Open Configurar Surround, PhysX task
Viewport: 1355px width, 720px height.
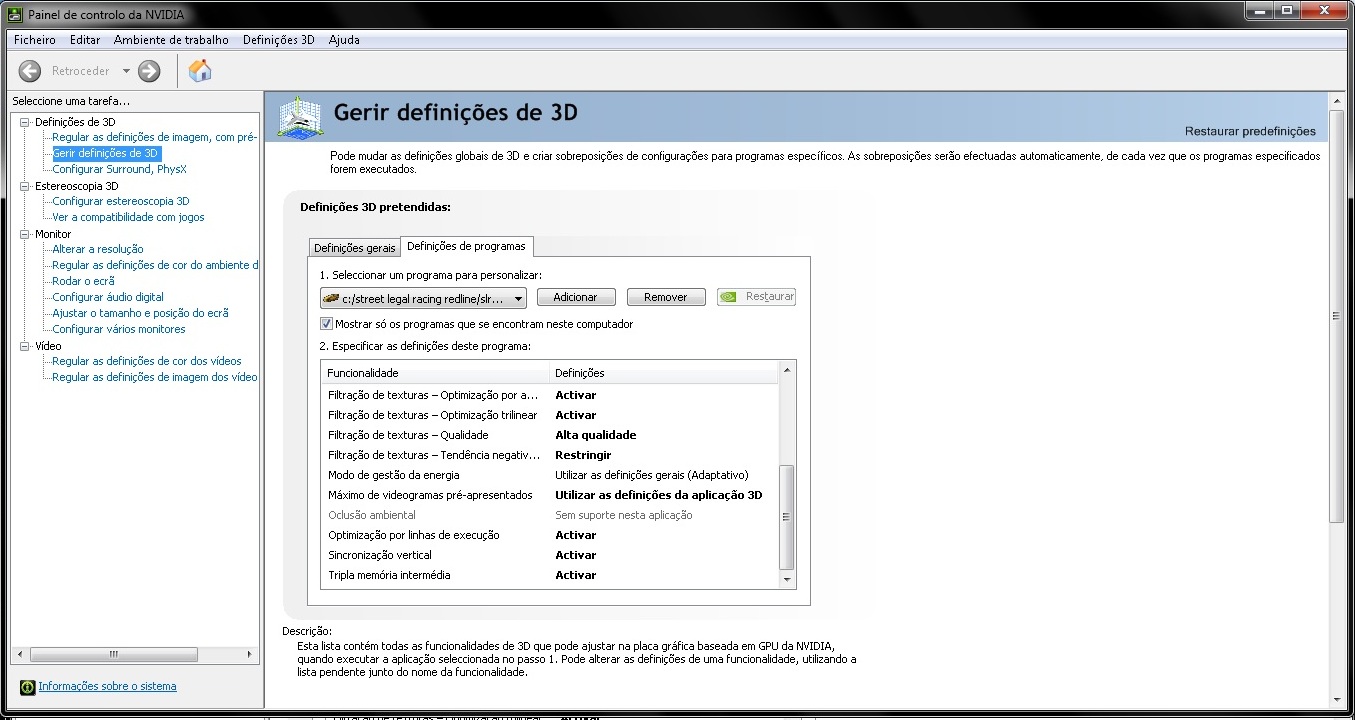coord(119,169)
